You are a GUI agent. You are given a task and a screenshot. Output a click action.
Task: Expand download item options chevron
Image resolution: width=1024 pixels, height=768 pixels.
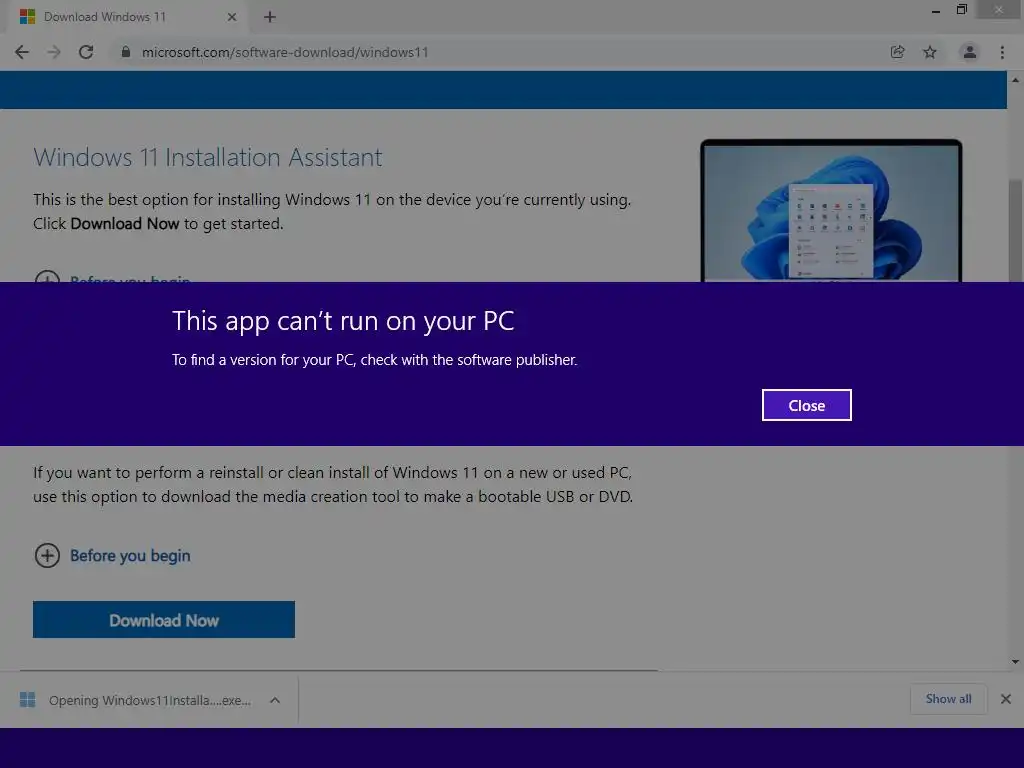275,700
